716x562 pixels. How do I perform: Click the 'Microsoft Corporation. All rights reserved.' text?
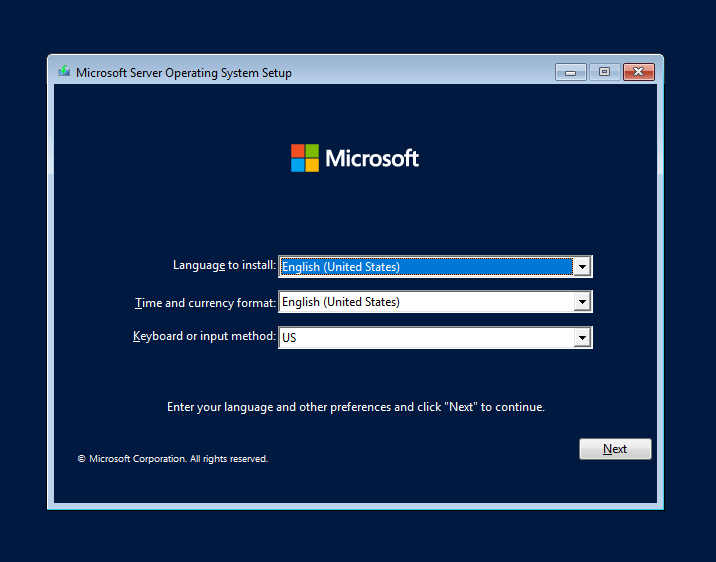(173, 459)
